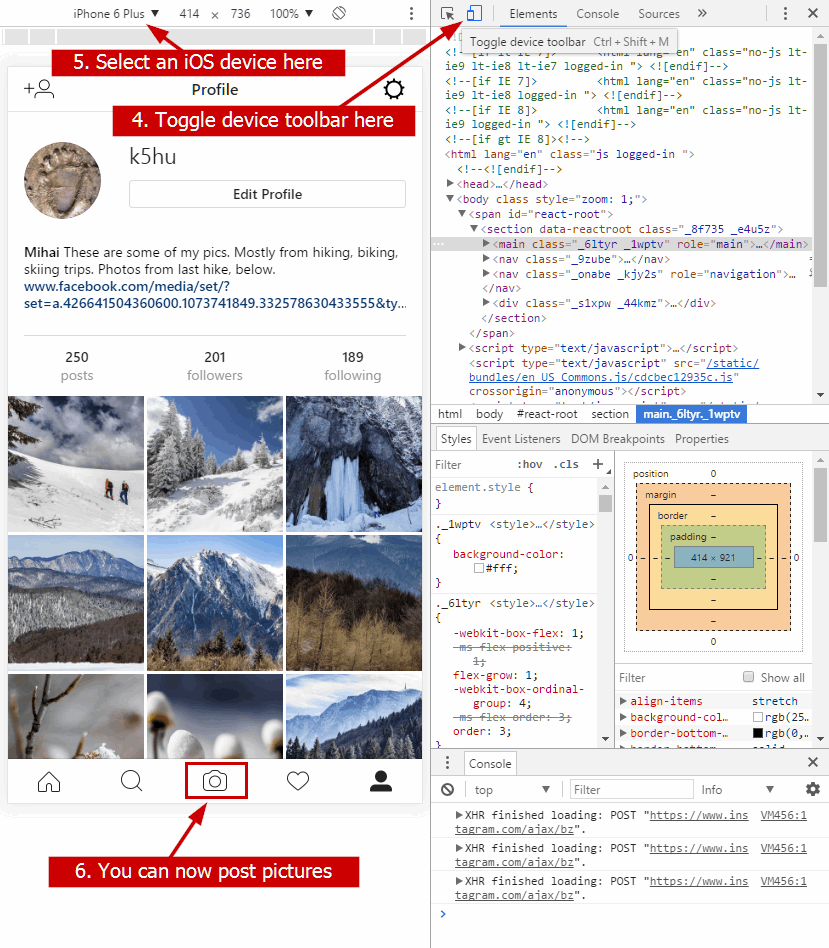
Task: Show more DevTools tabs chevron
Action: (x=702, y=13)
